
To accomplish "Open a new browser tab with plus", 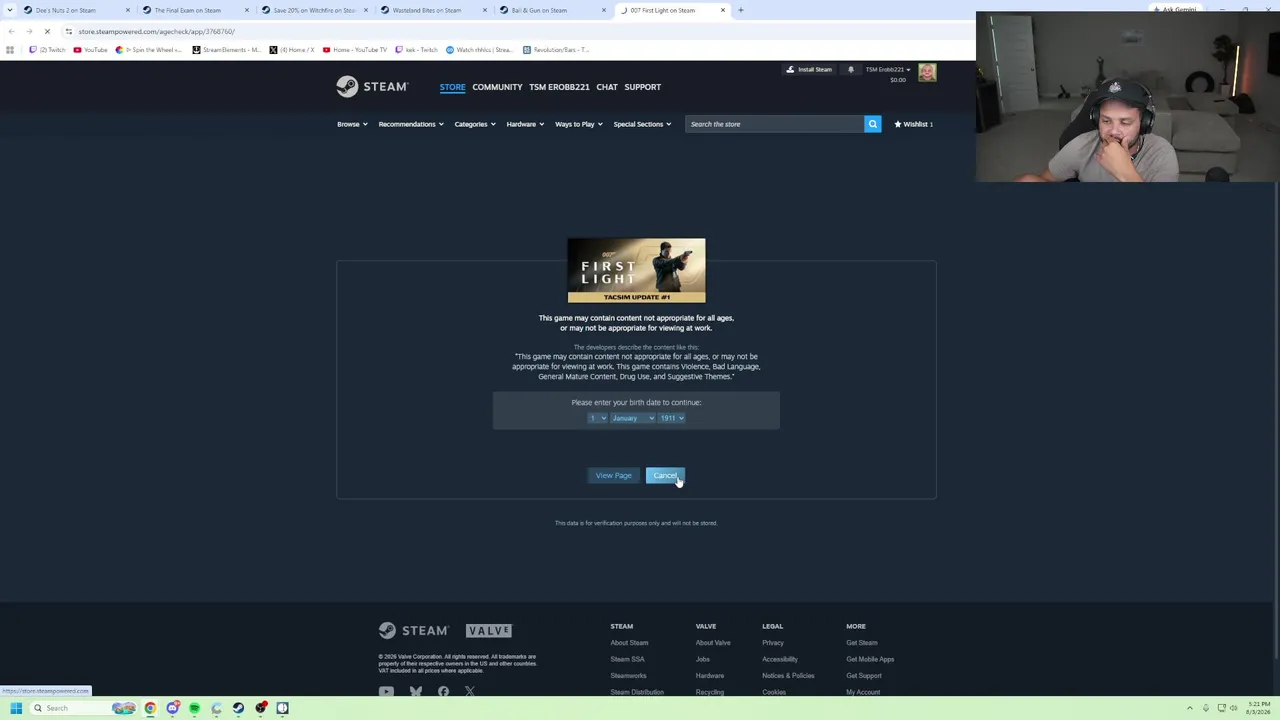I will 740,10.
